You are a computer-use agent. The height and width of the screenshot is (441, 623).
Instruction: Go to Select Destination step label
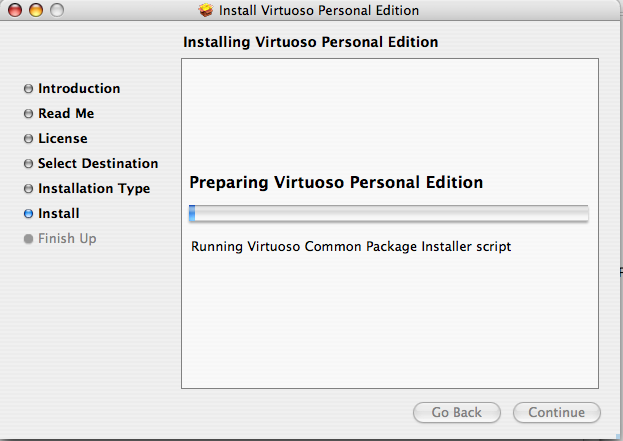pos(98,163)
